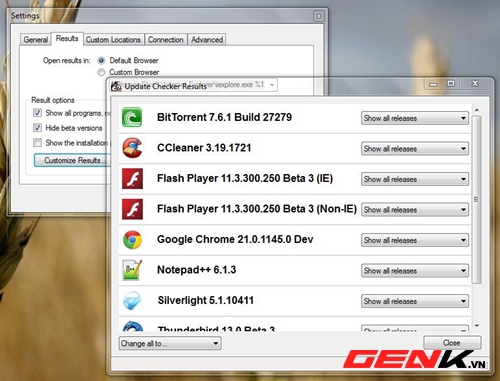Click the Notepad++ icon
The height and width of the screenshot is (381, 500).
tap(132, 270)
